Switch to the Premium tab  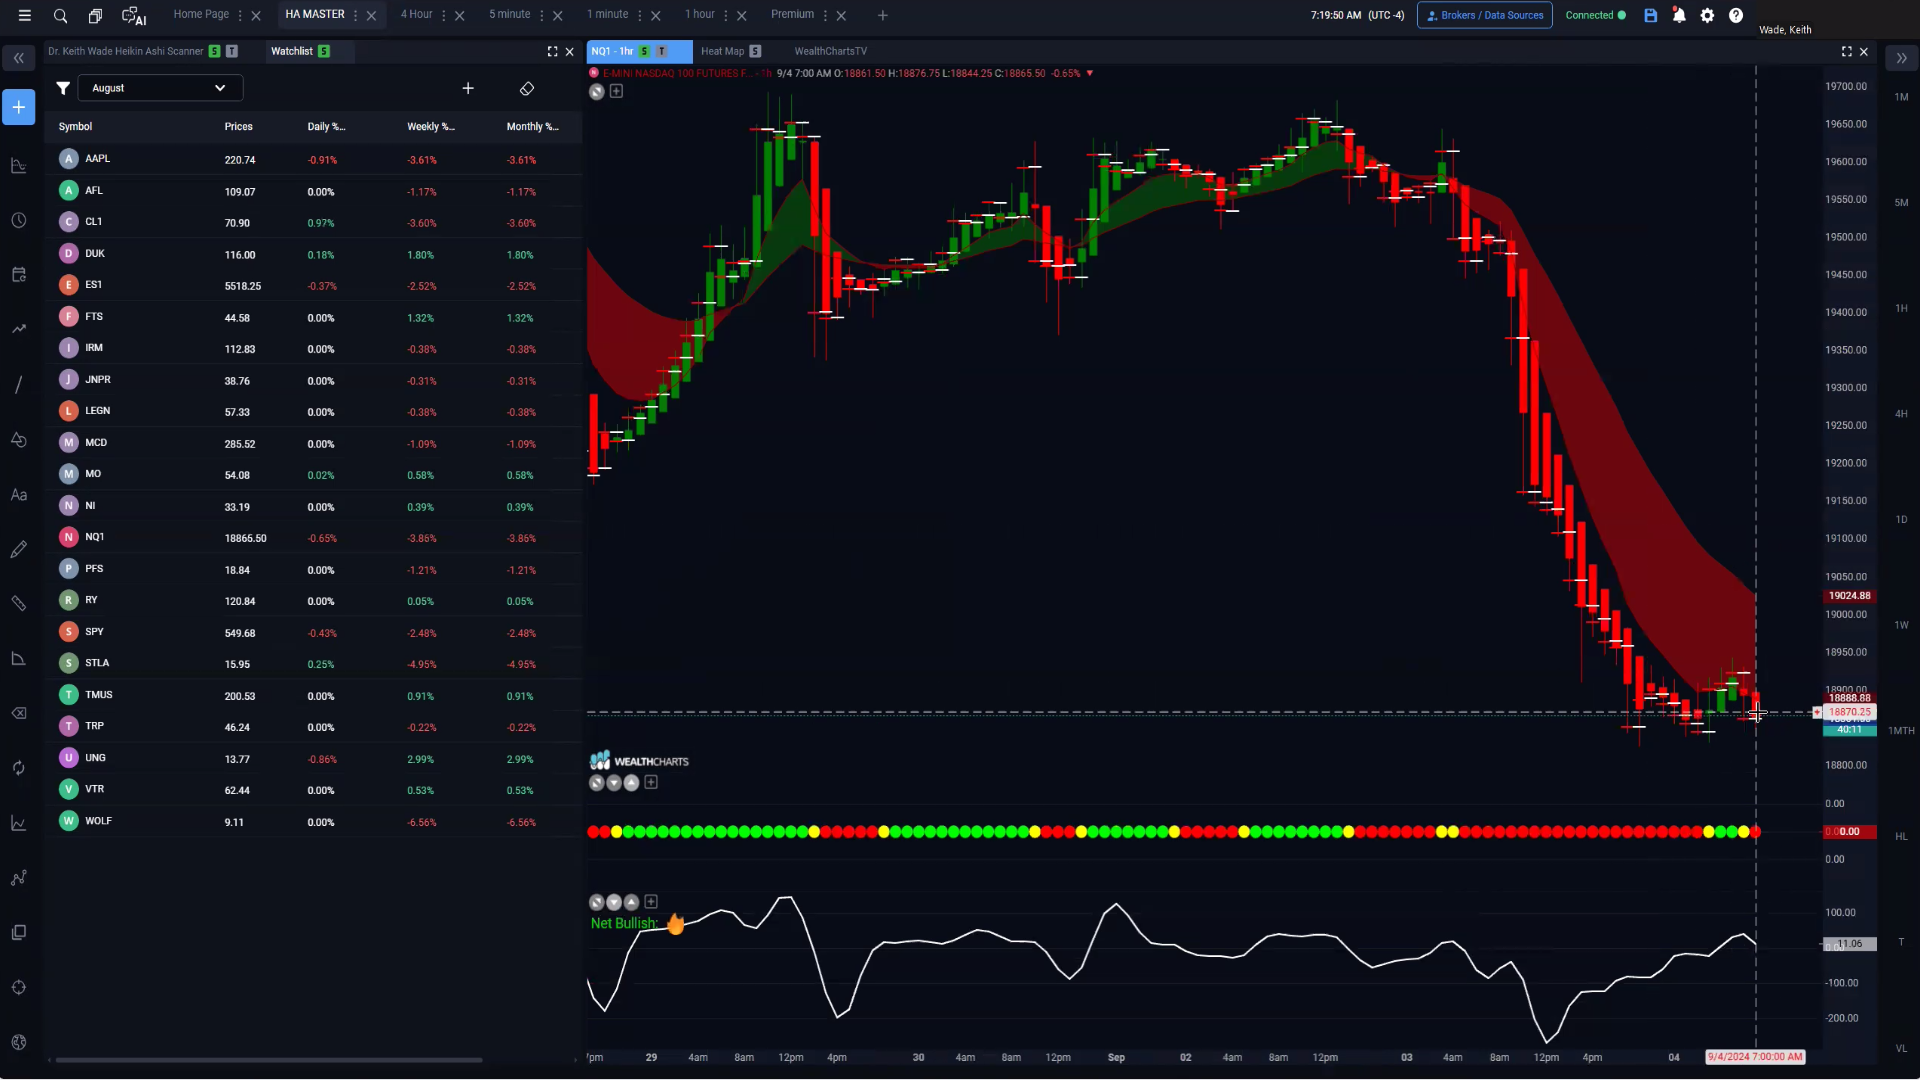coord(792,14)
